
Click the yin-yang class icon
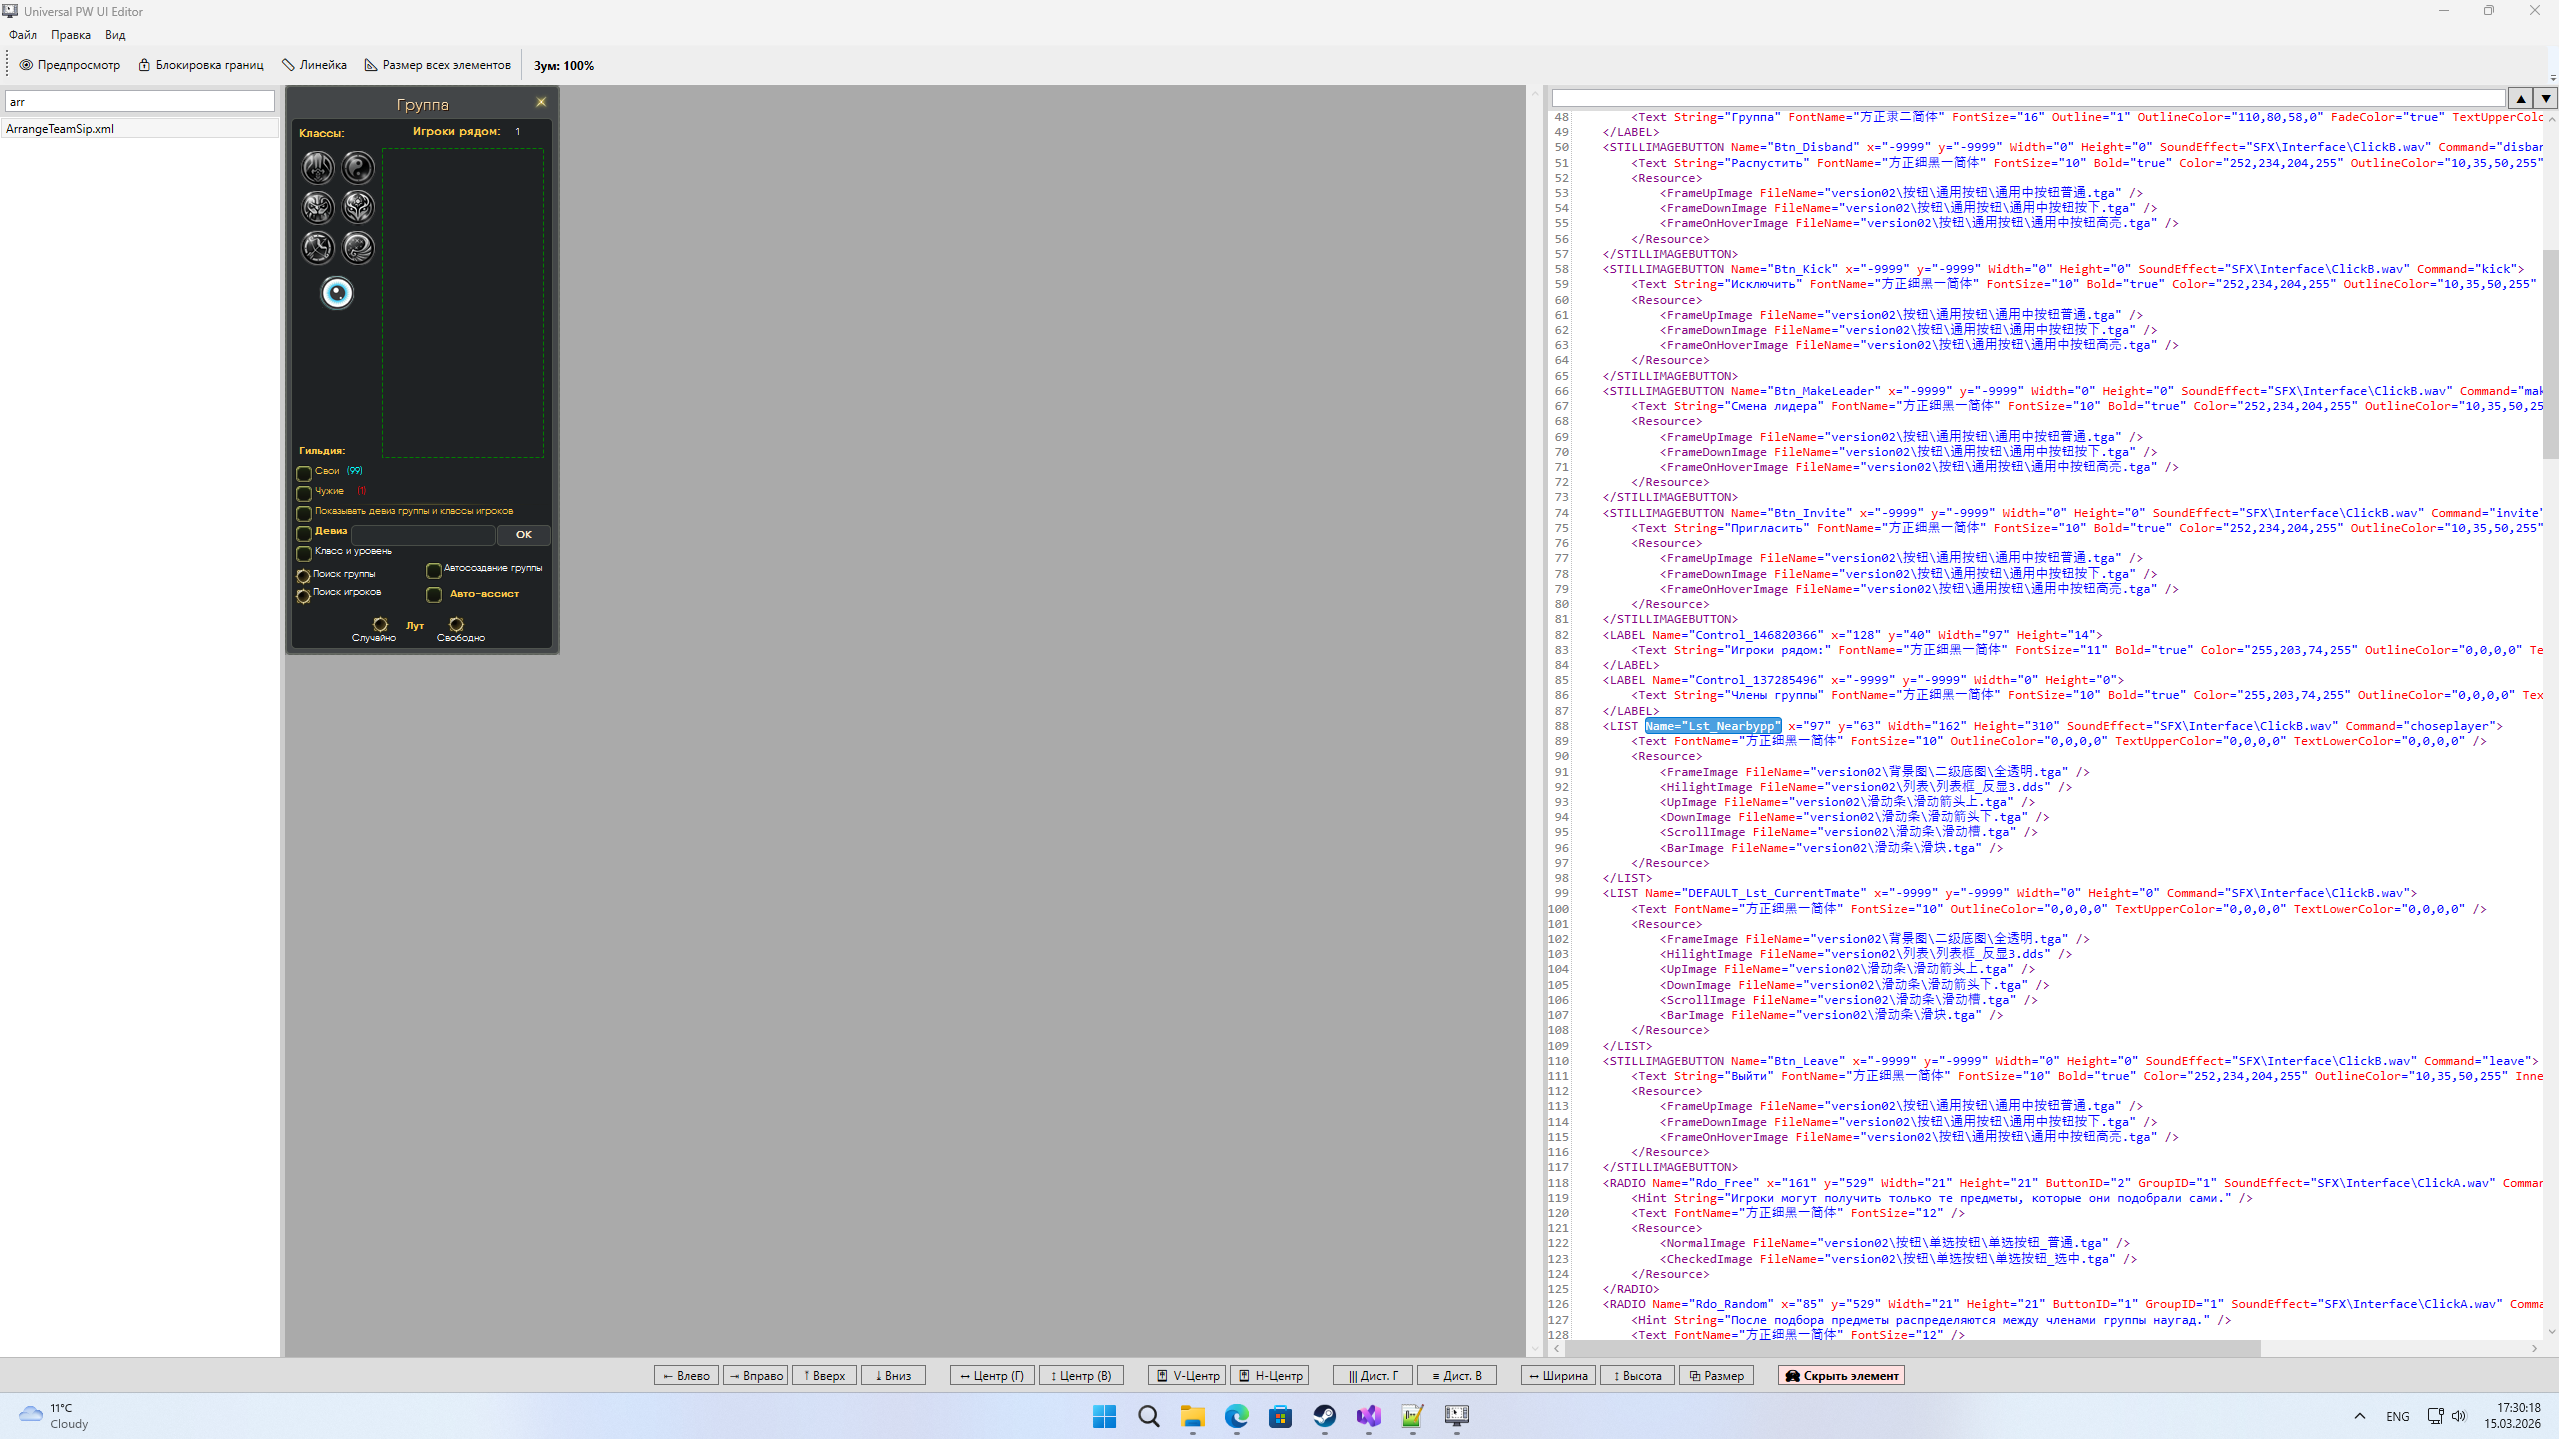point(358,167)
